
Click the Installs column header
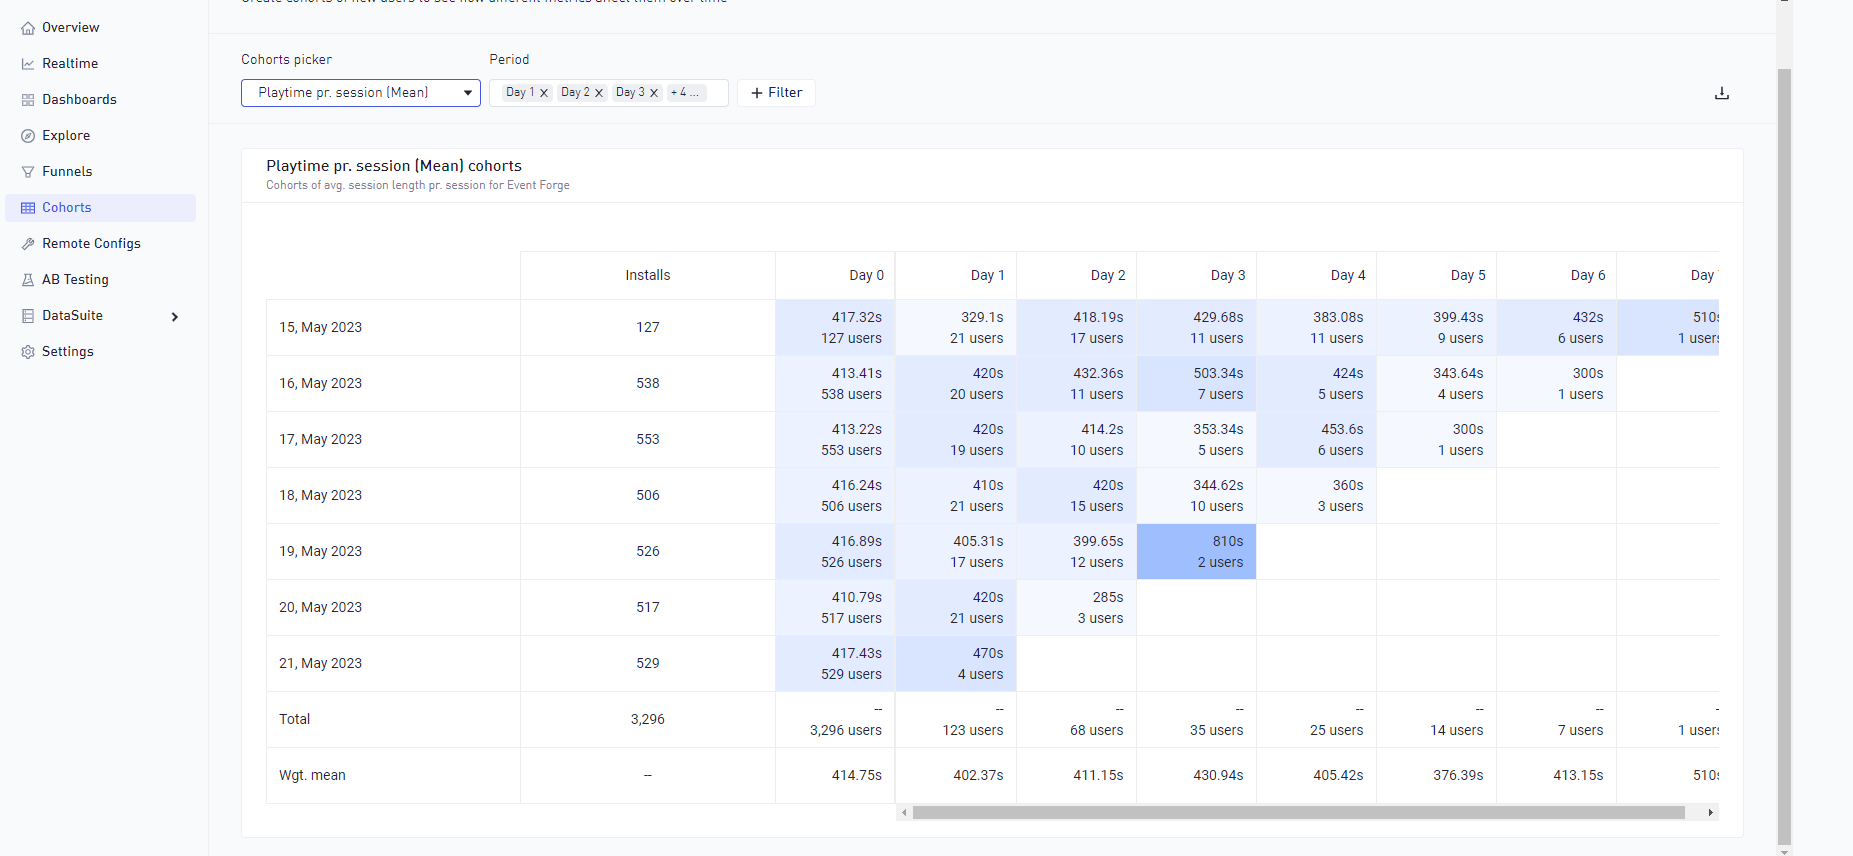(x=648, y=275)
